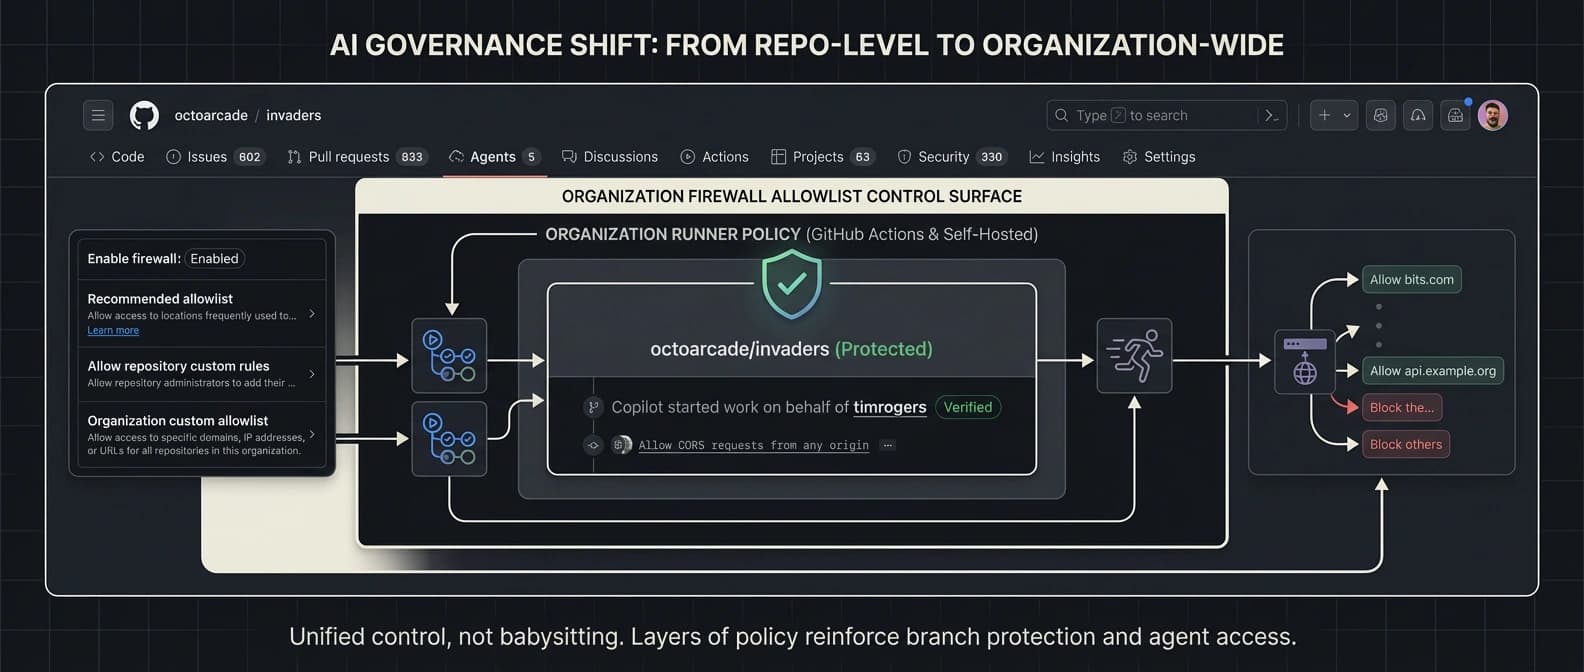Expand the Recommended allowlist chevron

312,314
